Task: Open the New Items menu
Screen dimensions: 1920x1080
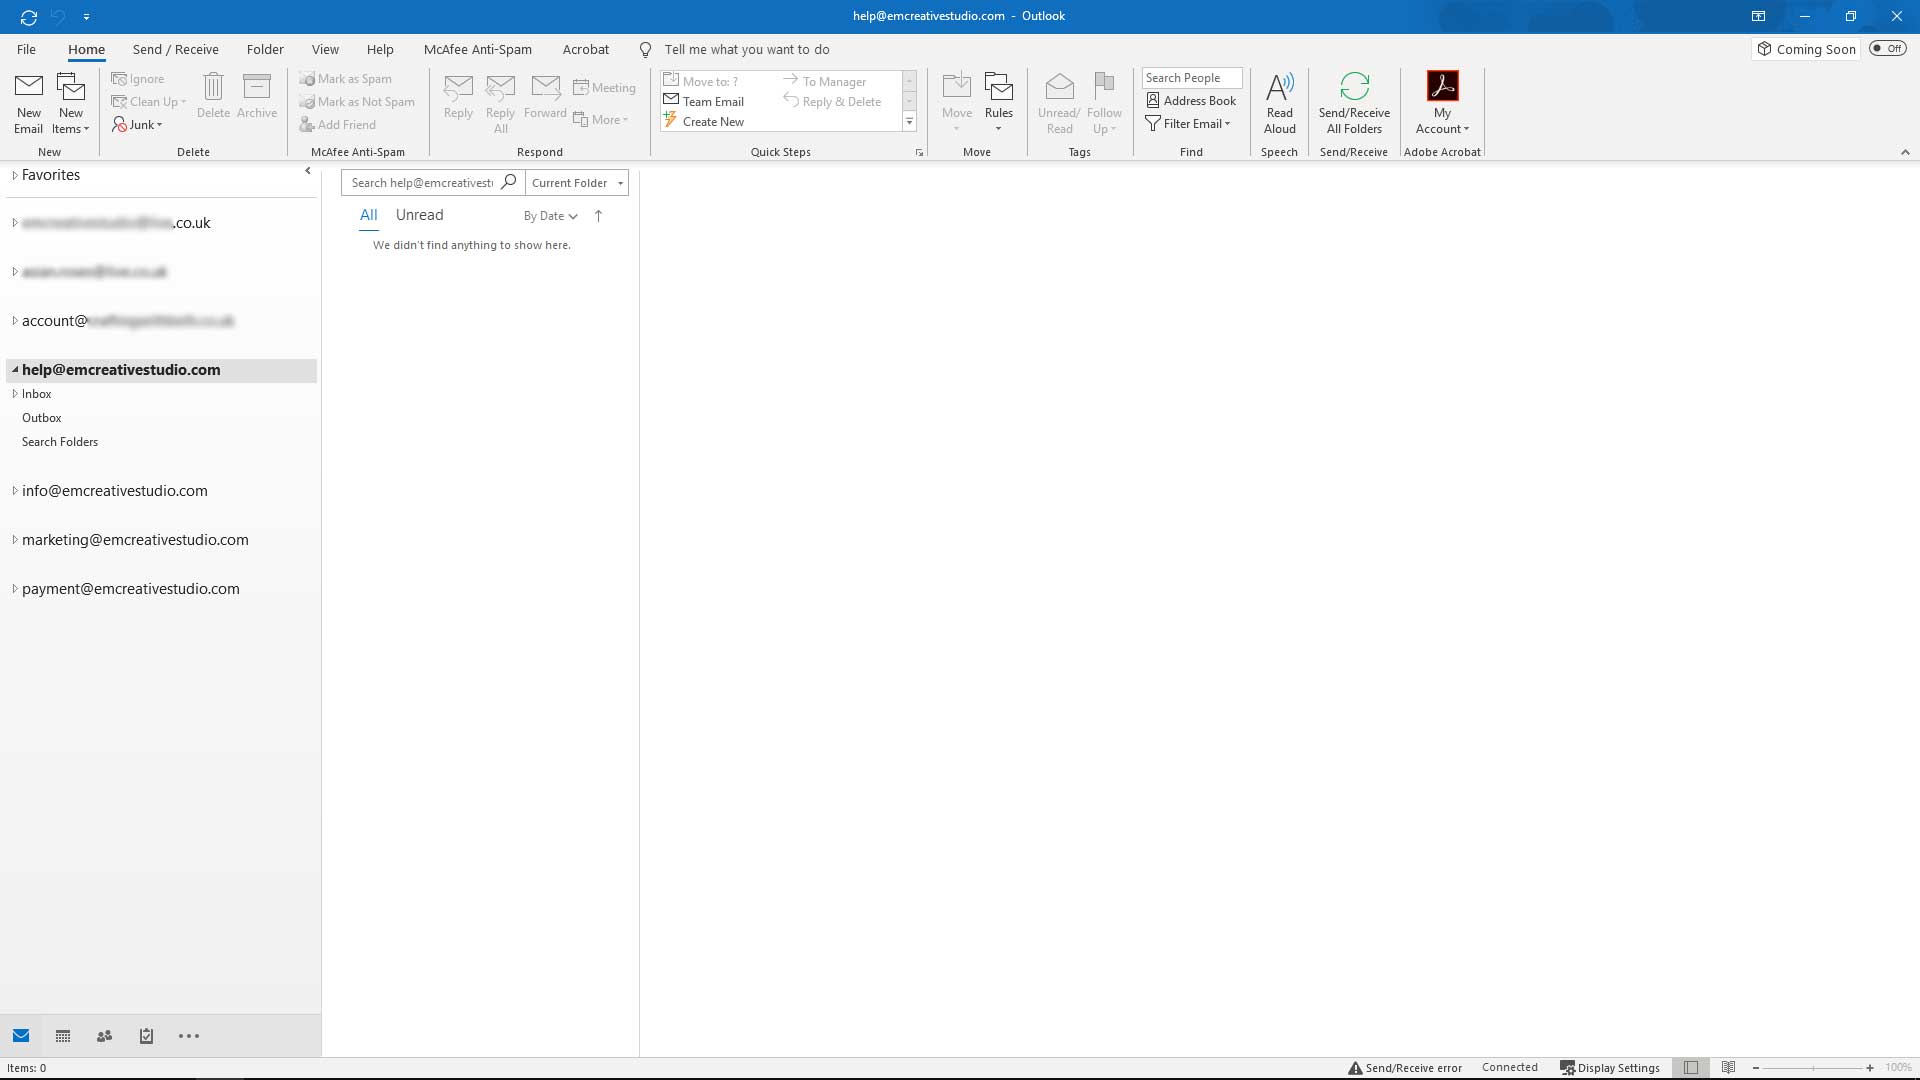Action: pos(71,103)
